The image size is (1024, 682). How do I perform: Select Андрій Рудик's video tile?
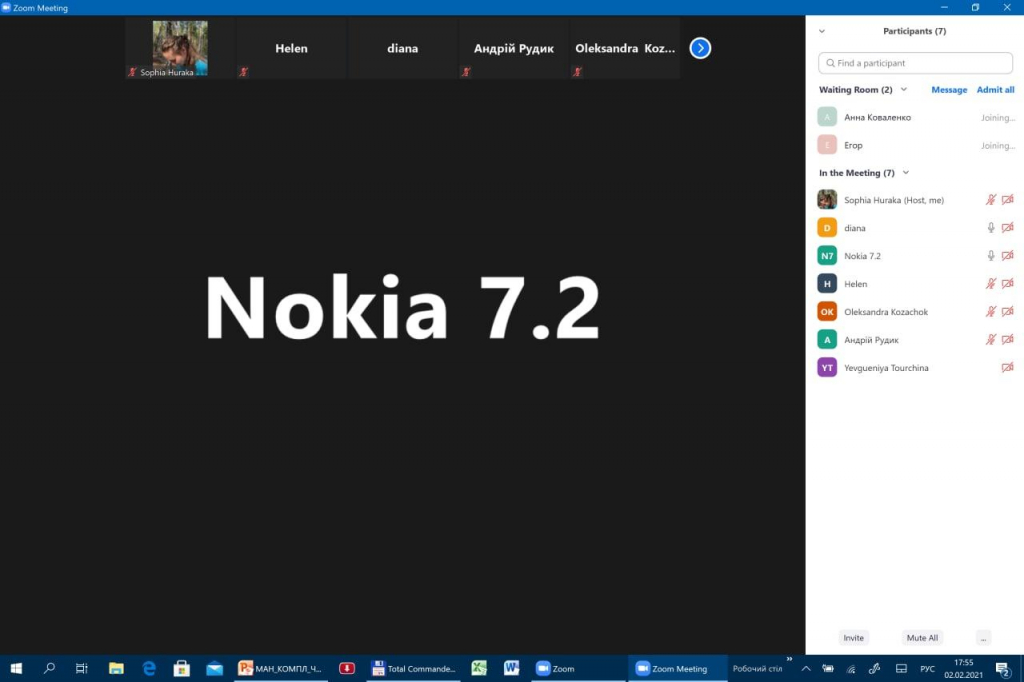(513, 48)
